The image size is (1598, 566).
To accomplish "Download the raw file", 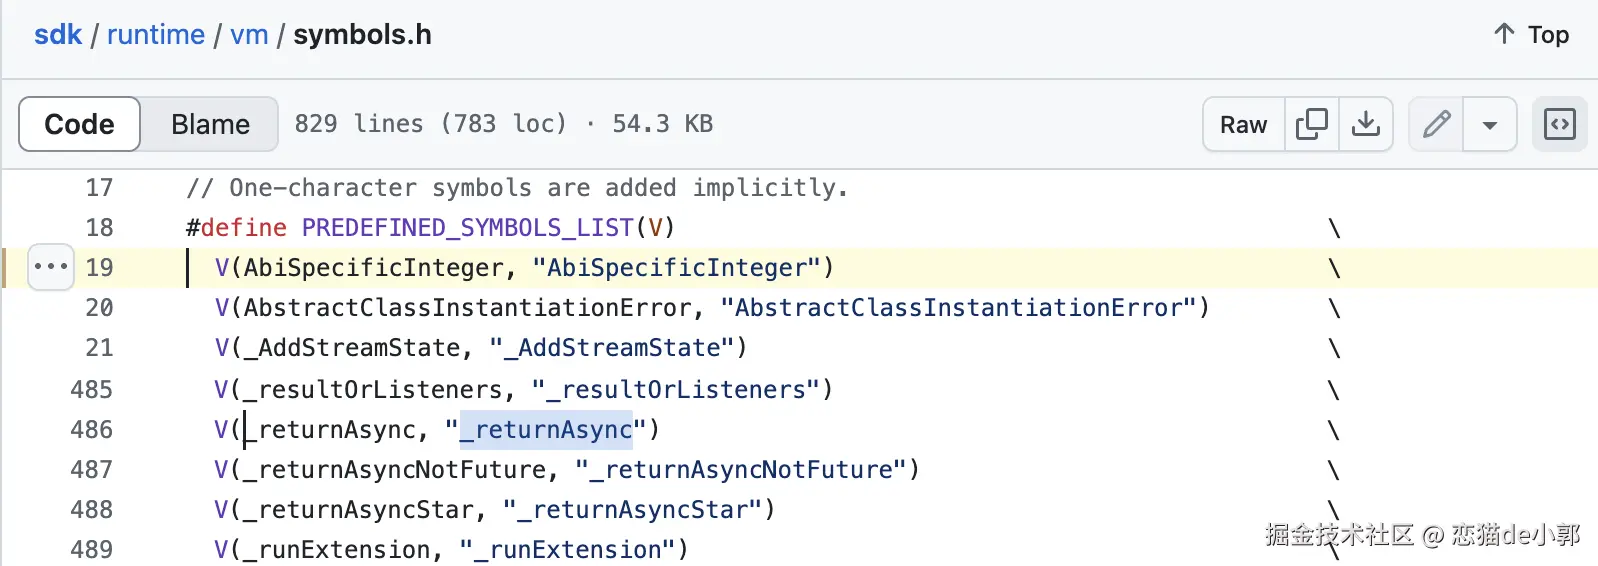I will [1365, 124].
